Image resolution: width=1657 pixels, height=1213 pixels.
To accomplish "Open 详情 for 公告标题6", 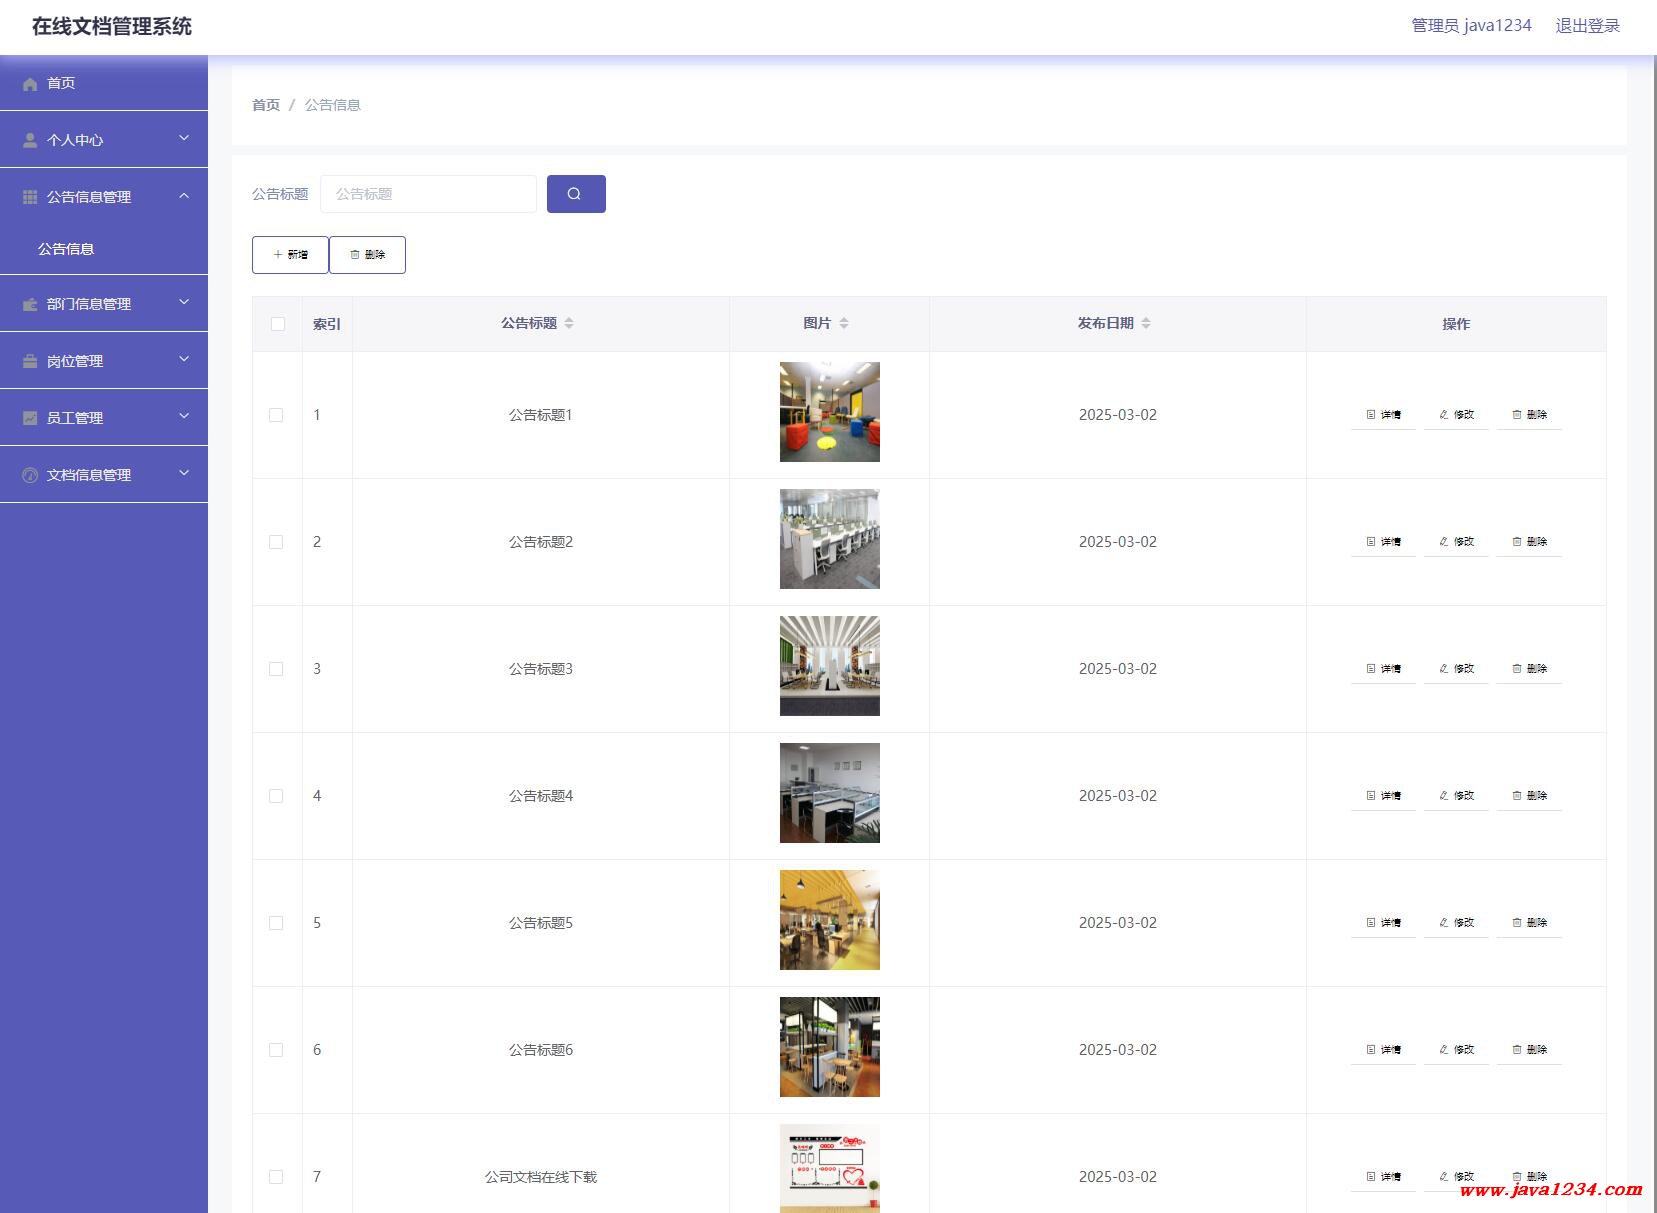I will tap(1383, 1050).
